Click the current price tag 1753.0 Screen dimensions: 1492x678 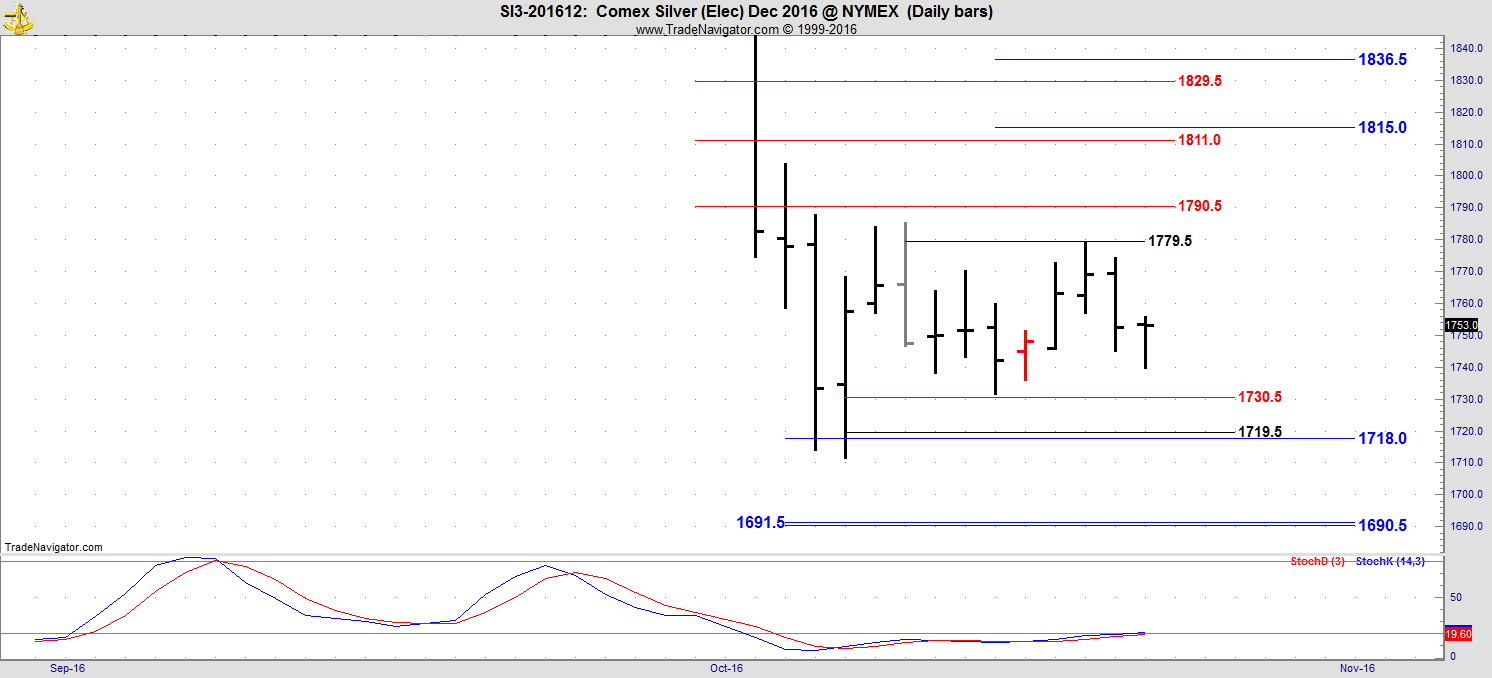coord(1461,325)
